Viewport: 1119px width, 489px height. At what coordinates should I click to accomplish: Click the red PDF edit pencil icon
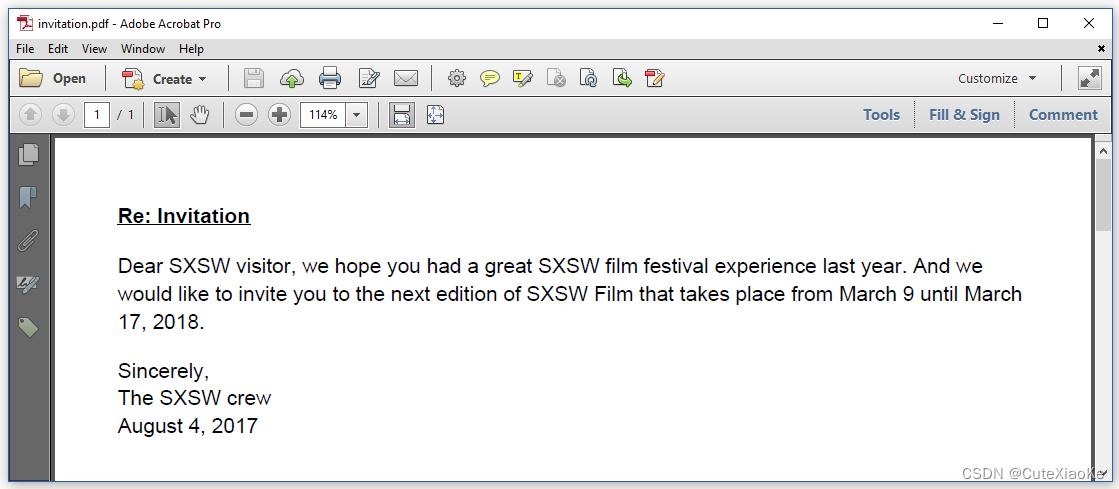654,79
